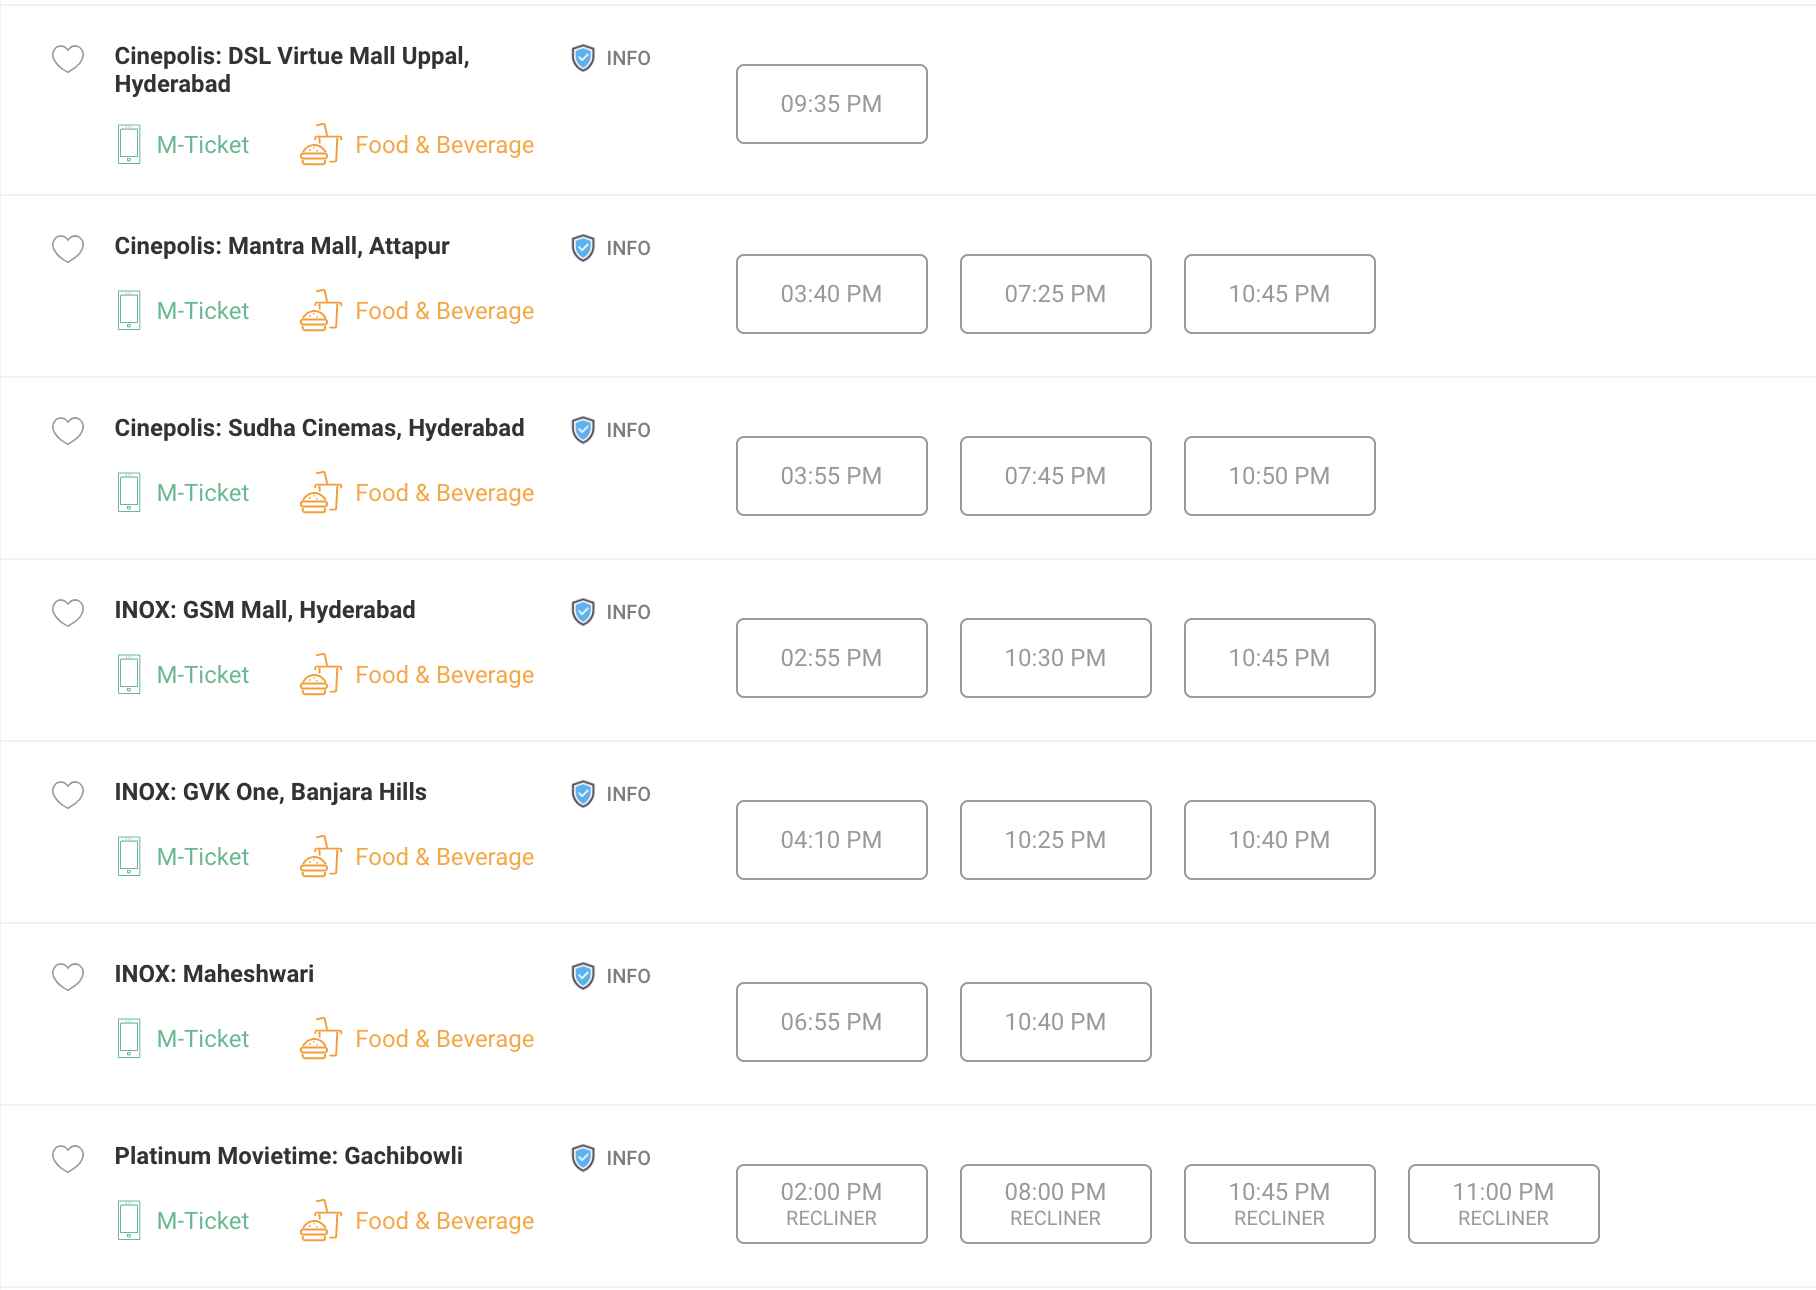Toggle heart for INOX GSM Mall

coord(68,612)
